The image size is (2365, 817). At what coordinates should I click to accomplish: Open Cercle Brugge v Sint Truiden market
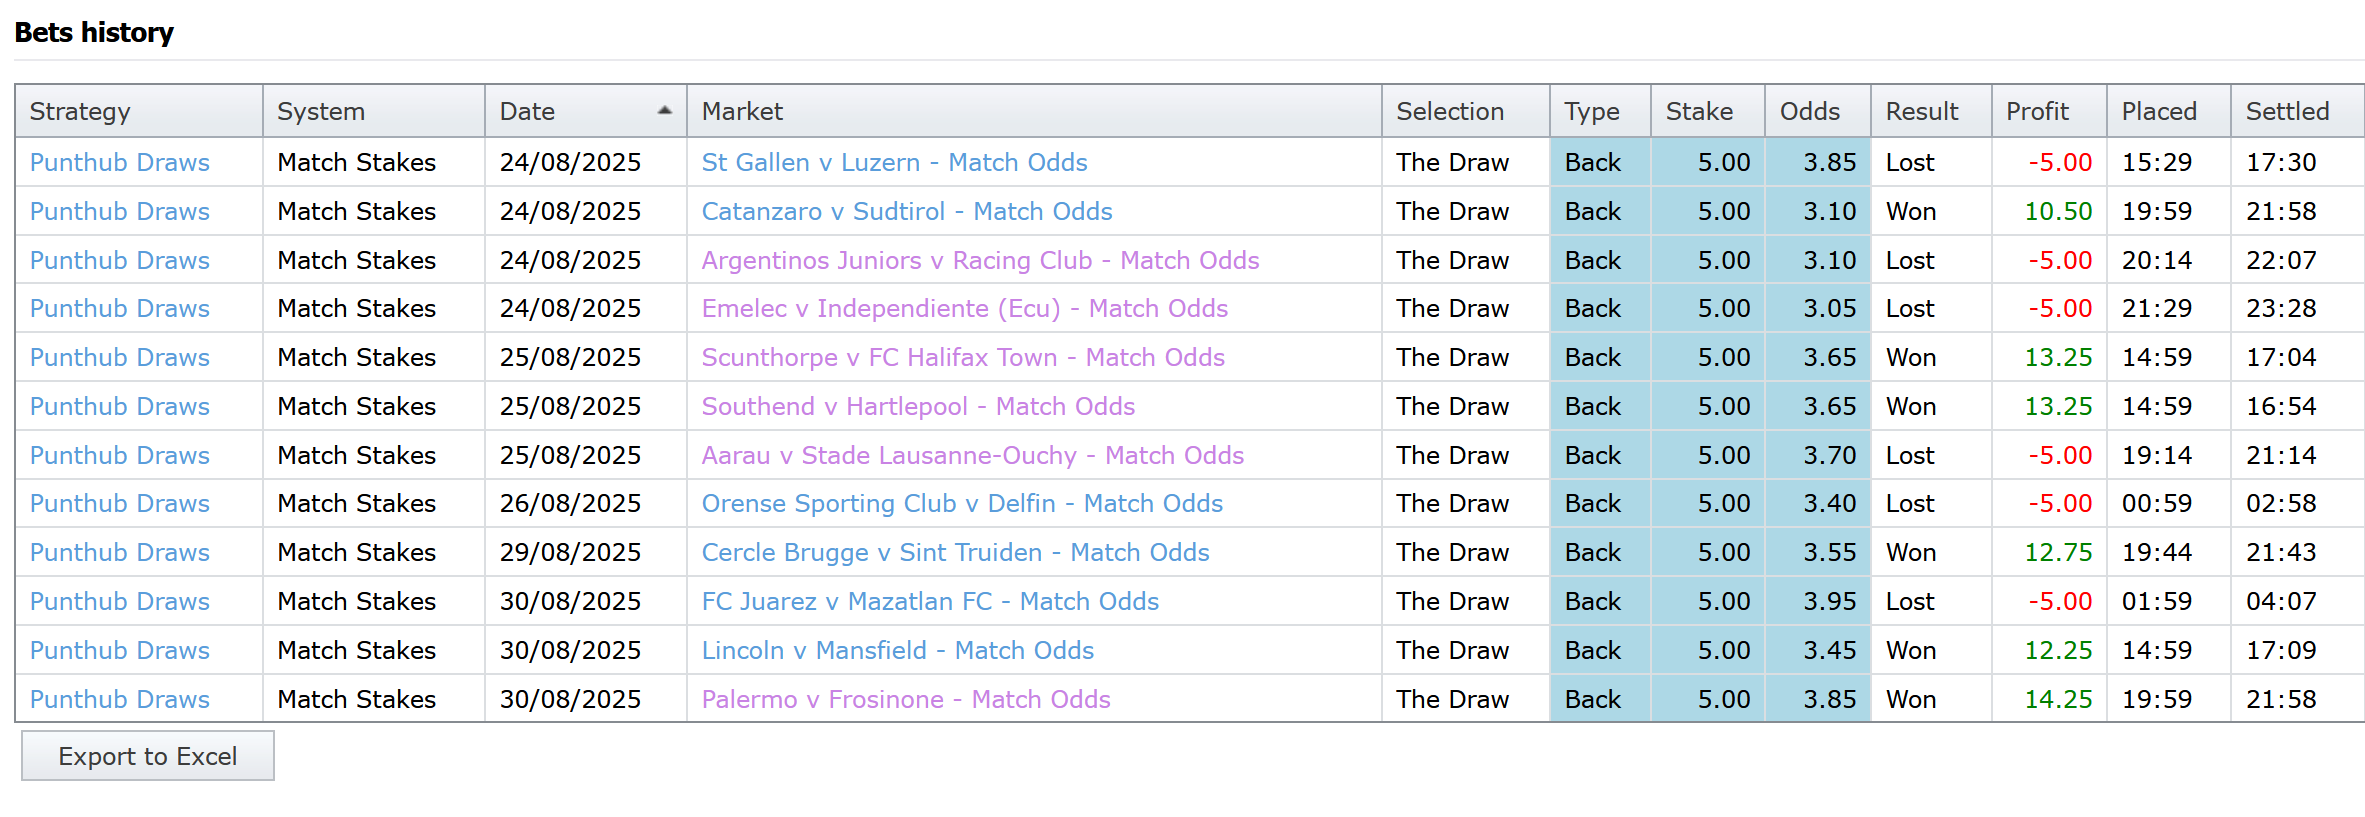click(x=955, y=552)
